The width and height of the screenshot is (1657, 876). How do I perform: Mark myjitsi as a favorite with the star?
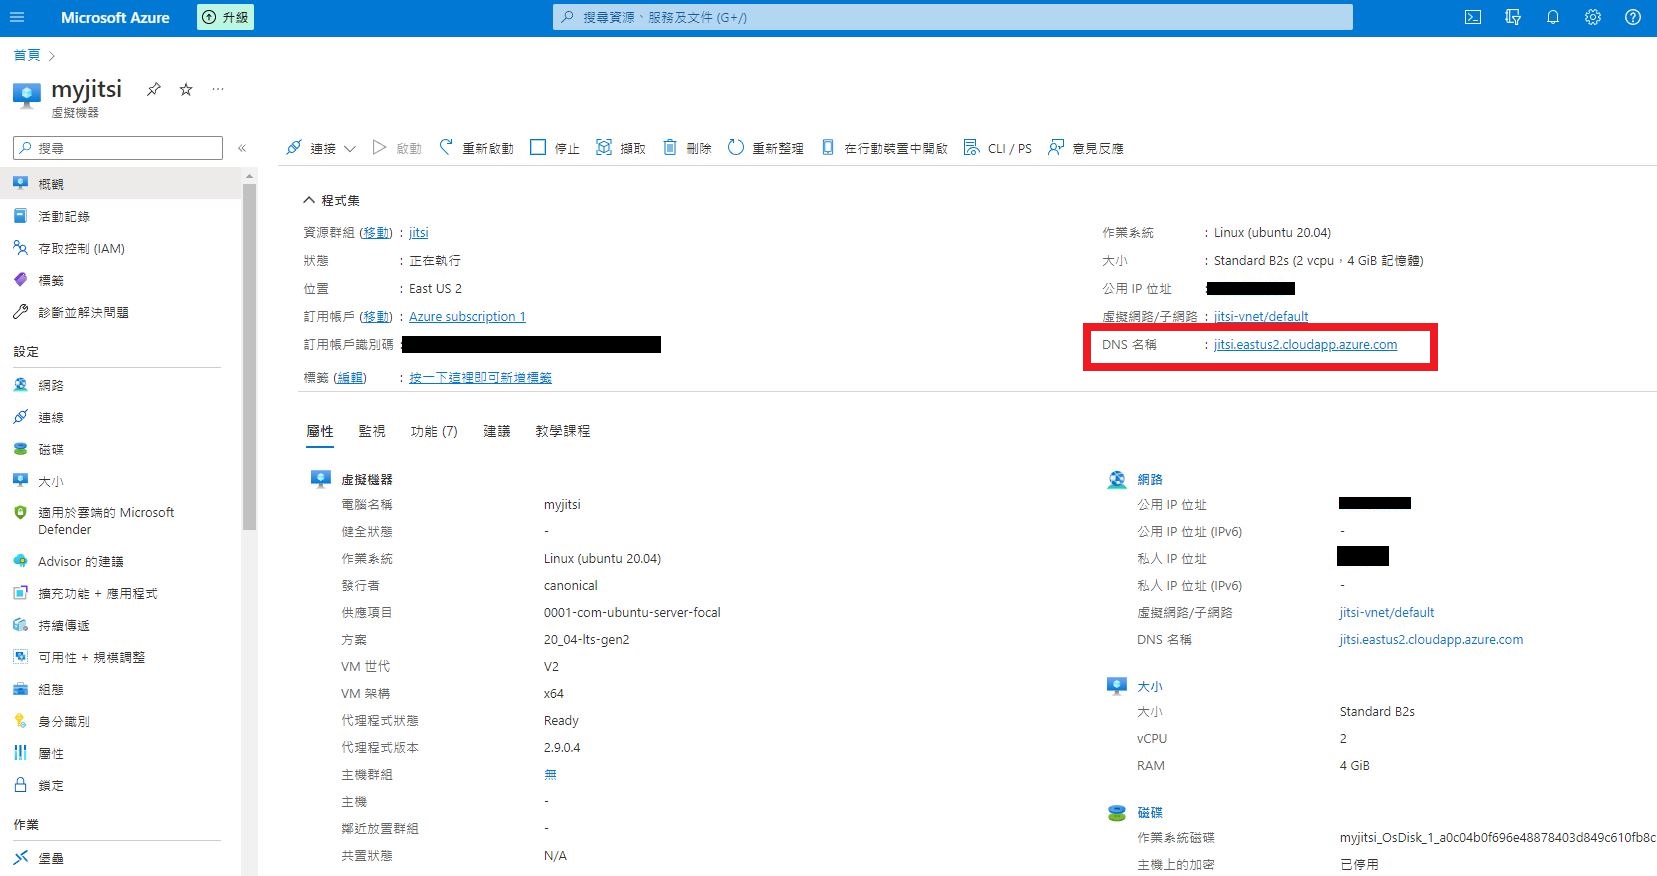[186, 89]
